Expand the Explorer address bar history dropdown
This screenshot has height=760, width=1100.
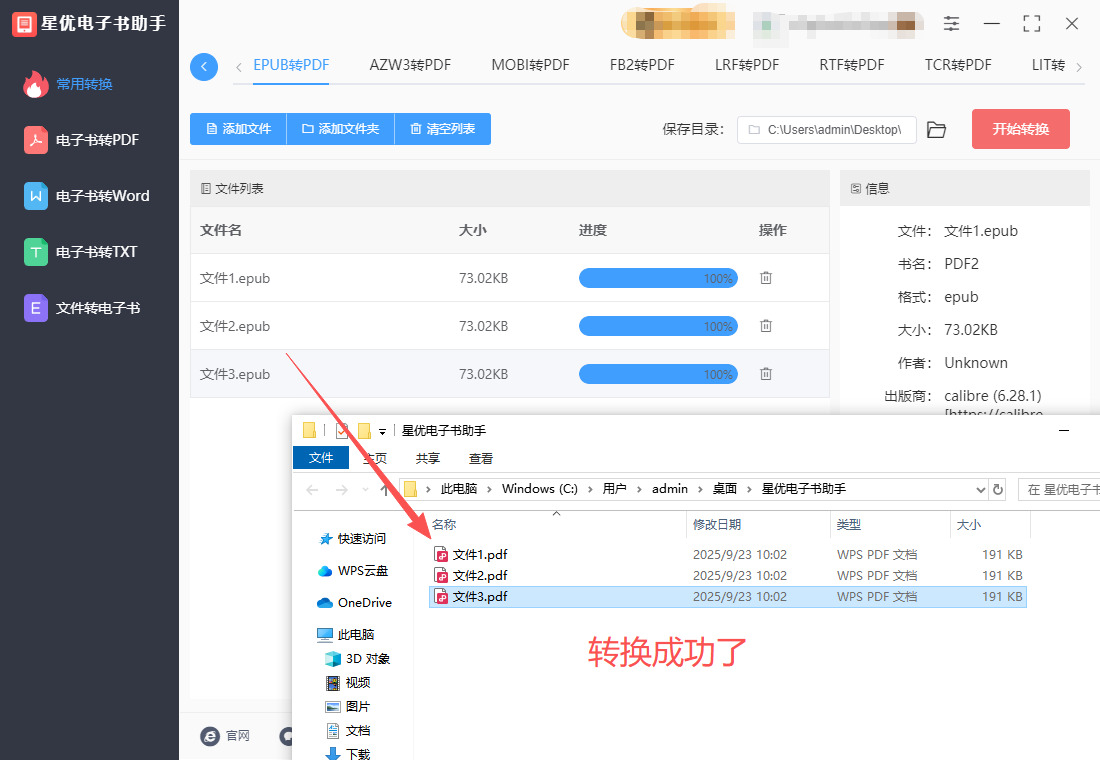pyautogui.click(x=981, y=489)
